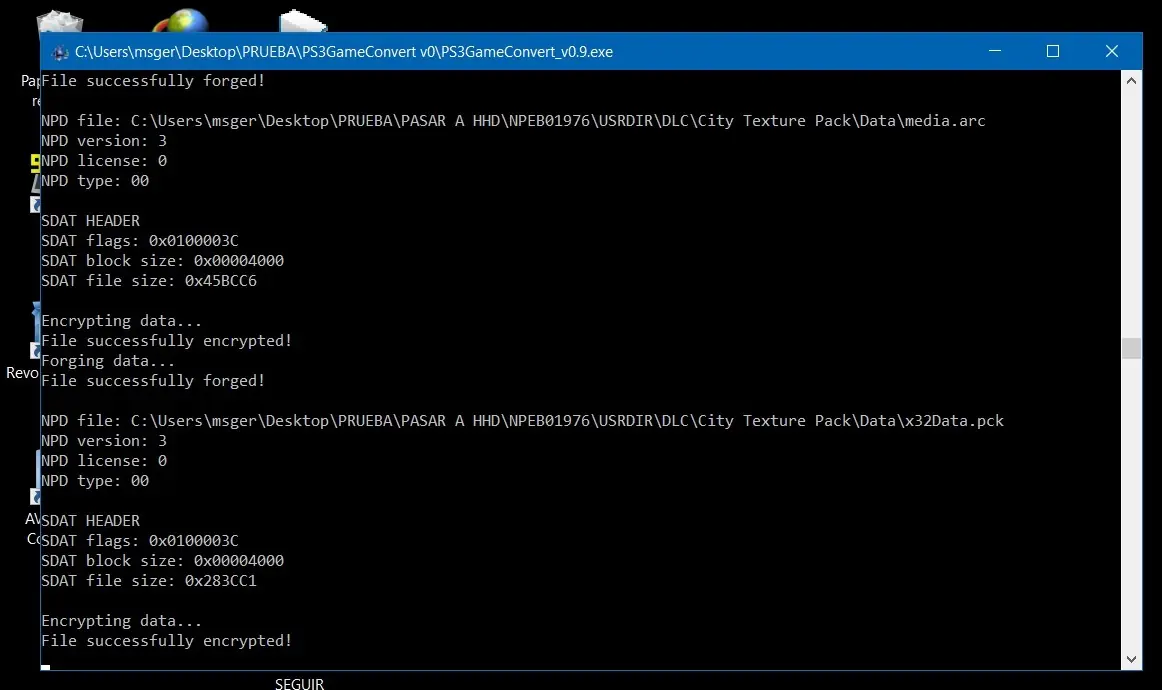1162x690 pixels.
Task: Click the console scrollbar down arrow
Action: pyautogui.click(x=1131, y=659)
